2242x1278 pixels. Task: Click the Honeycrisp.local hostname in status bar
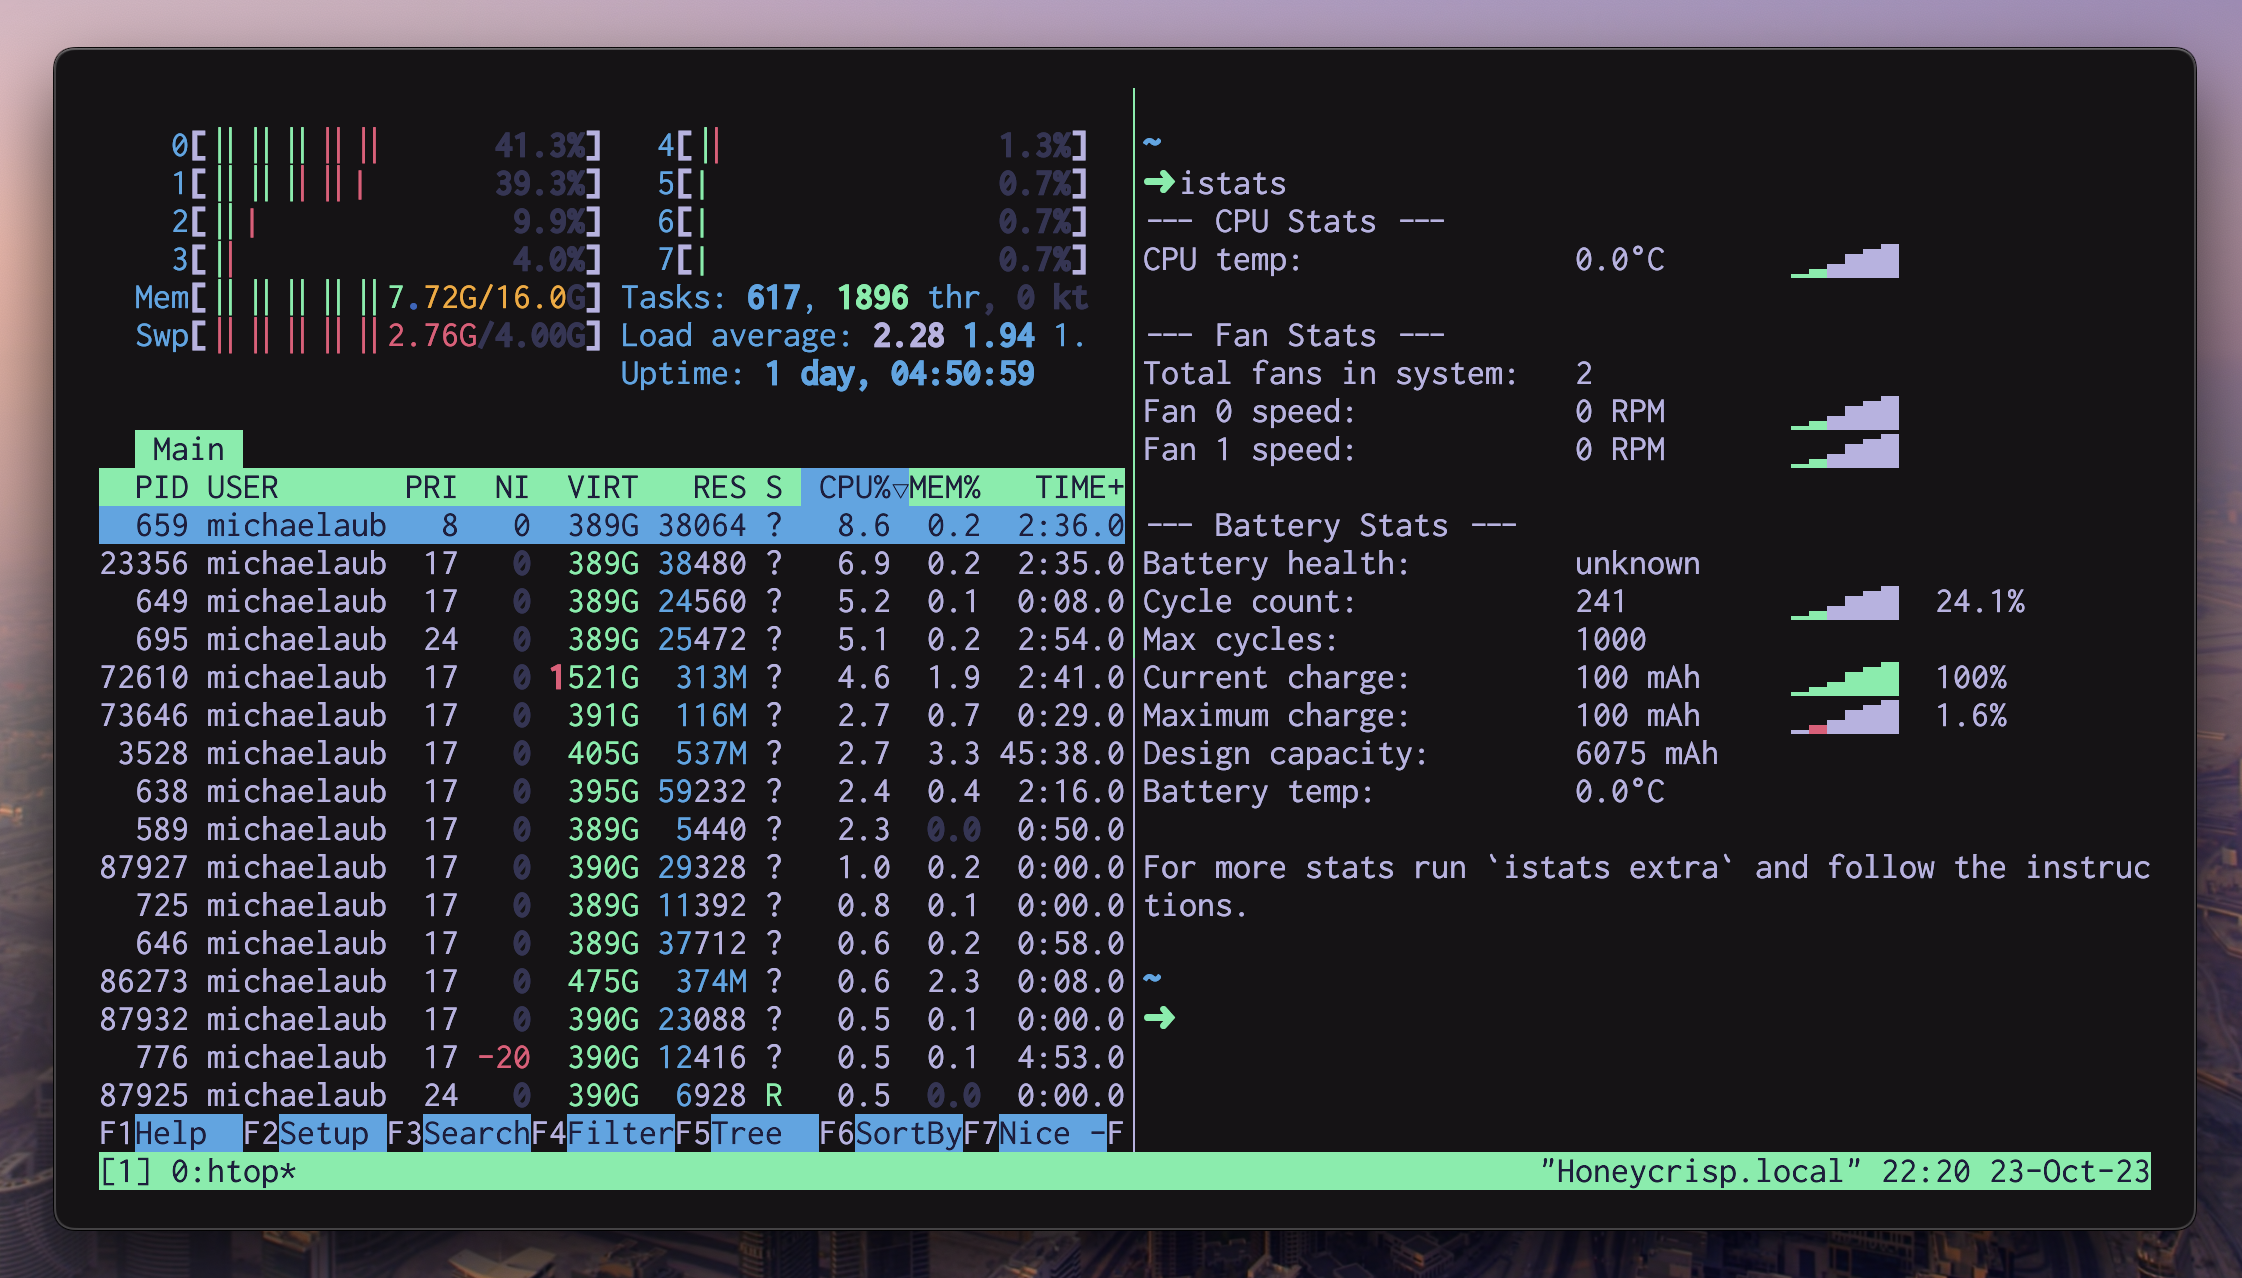(1700, 1171)
